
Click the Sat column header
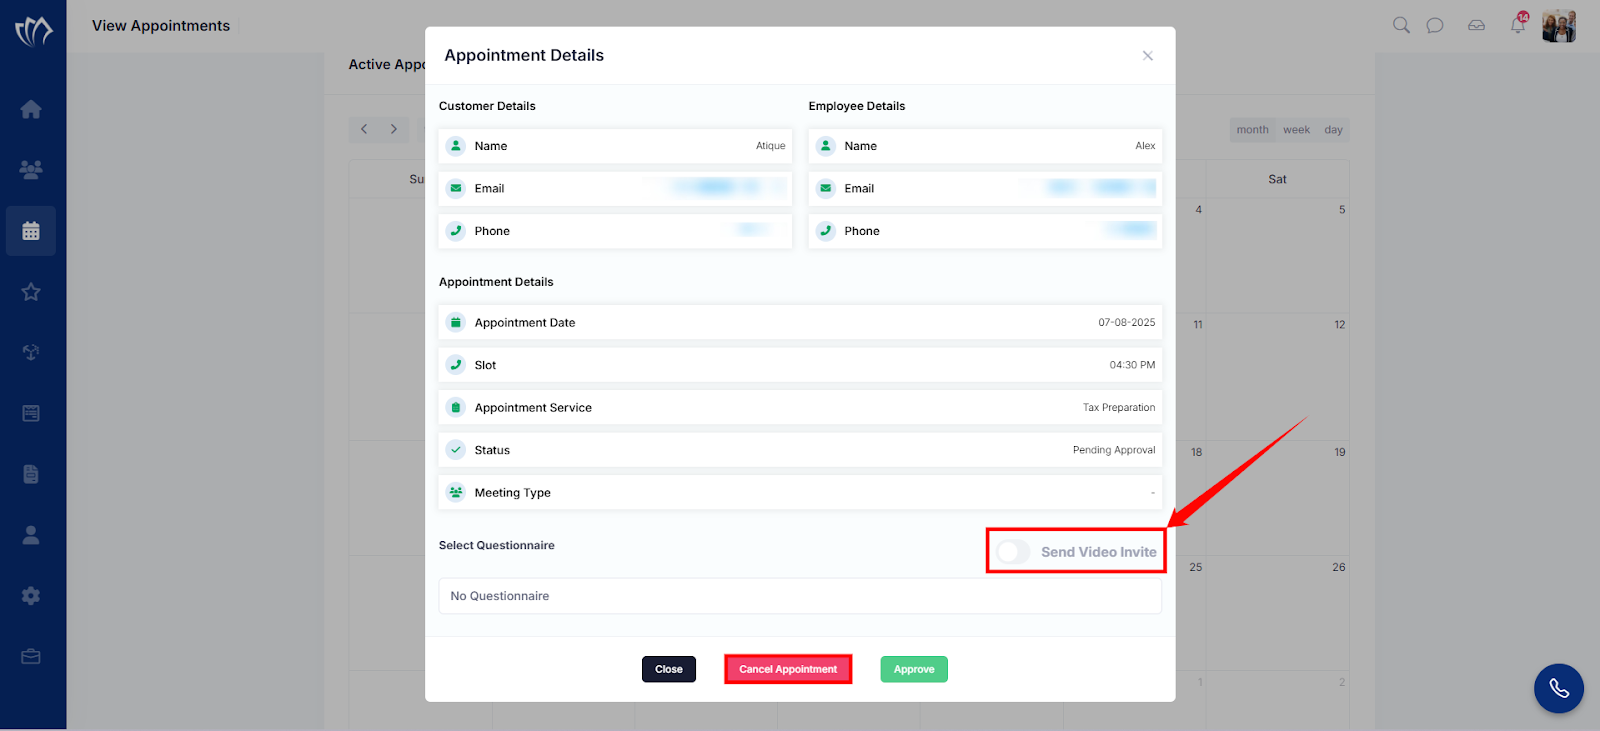coord(1277,180)
